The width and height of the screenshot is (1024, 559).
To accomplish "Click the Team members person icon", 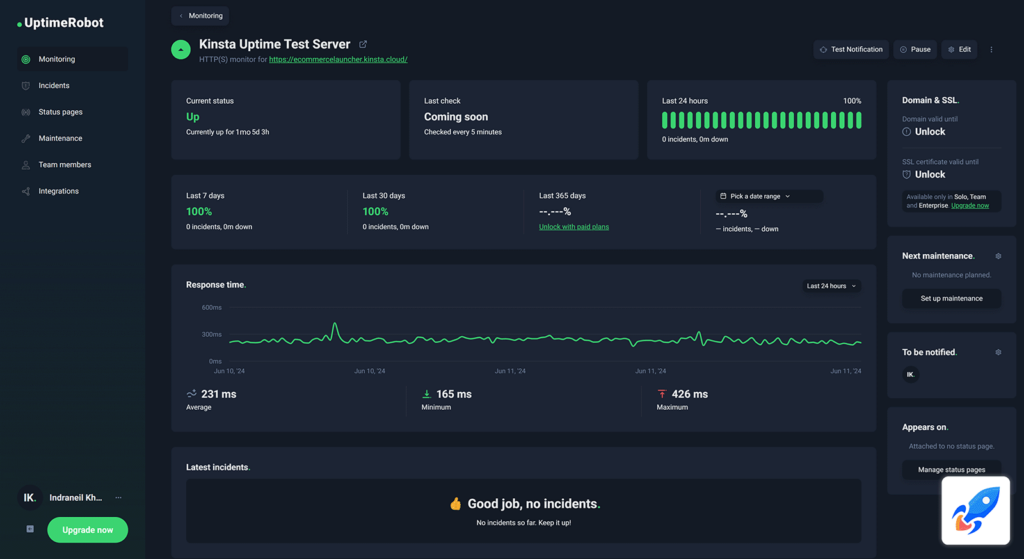I will coord(26,165).
